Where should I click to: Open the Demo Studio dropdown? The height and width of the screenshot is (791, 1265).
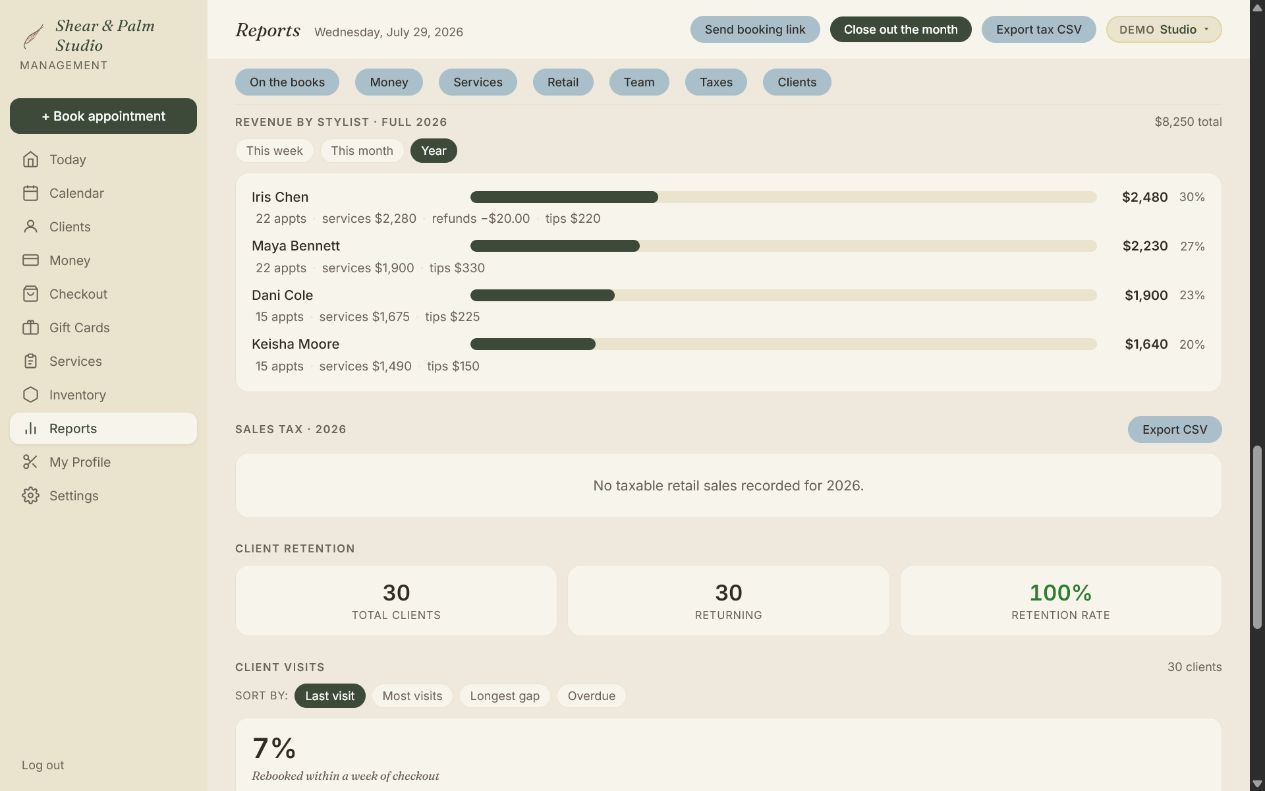[x=1164, y=30]
